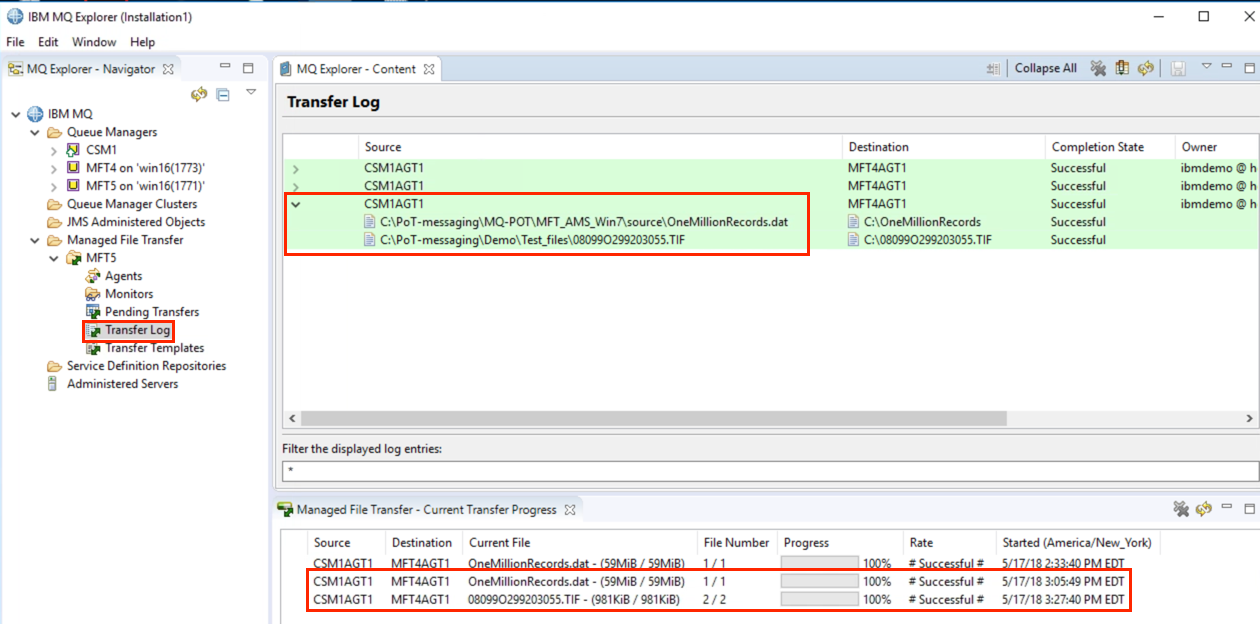This screenshot has width=1260, height=624.
Task: Close the MQ Explorer - Content tab
Action: [429, 69]
